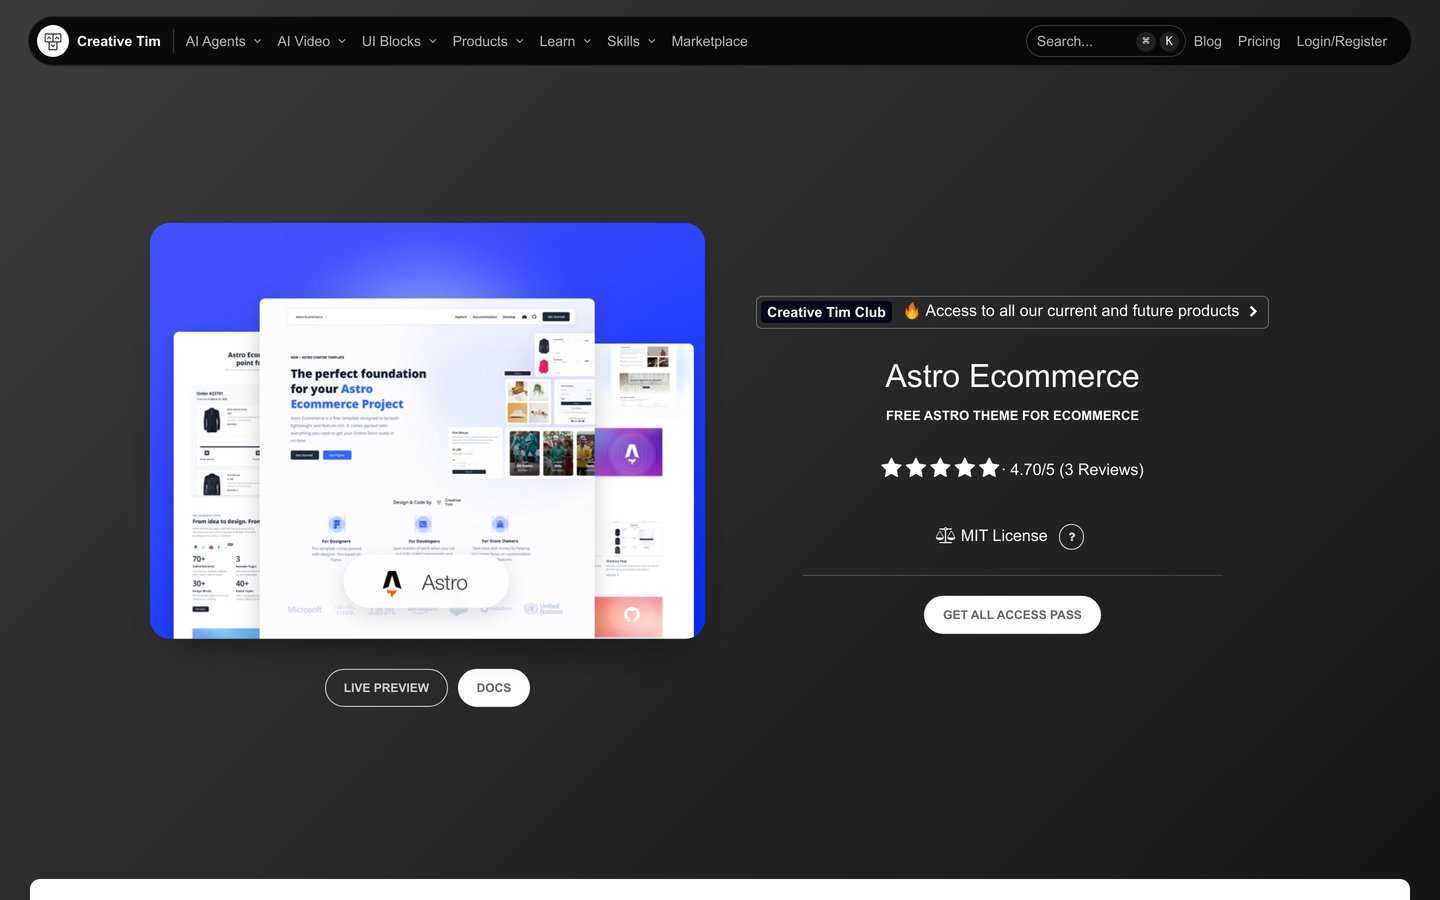Open the Blog link
1440x900 pixels.
1207,41
